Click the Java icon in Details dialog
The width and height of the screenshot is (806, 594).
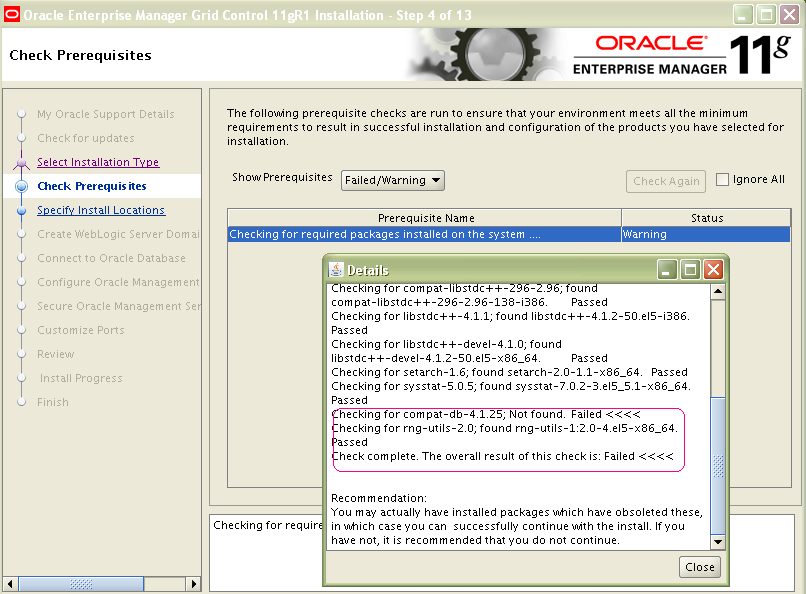(x=336, y=270)
